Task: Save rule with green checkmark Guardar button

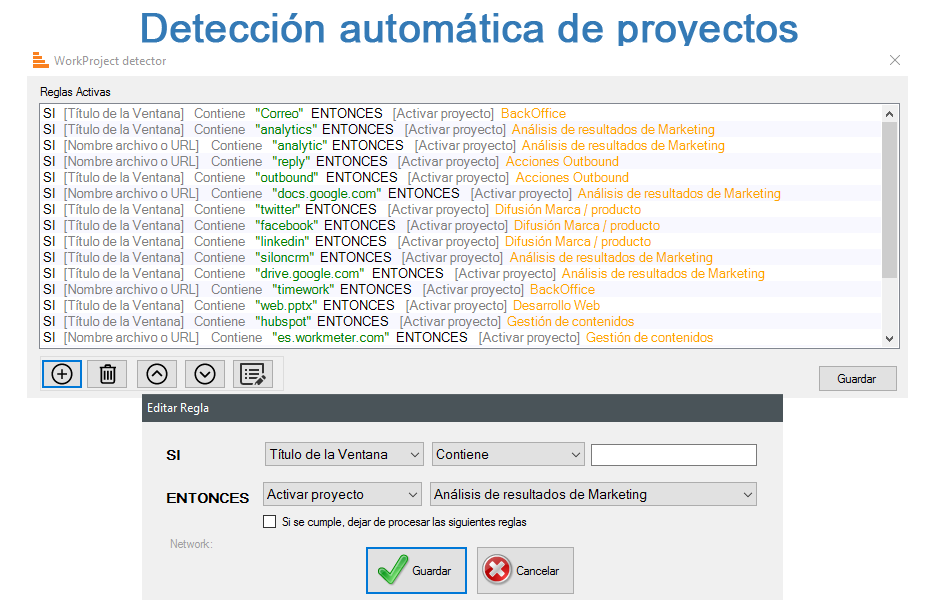Action: (416, 571)
